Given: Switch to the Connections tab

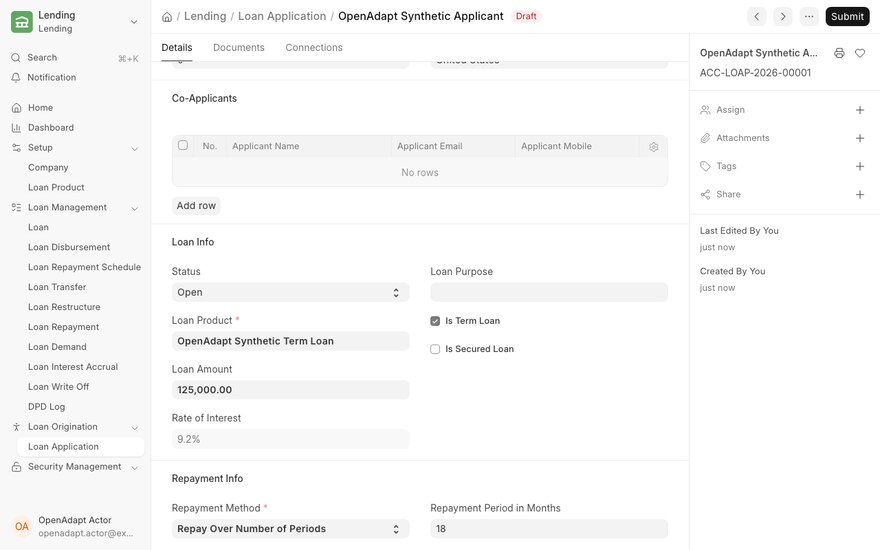Looking at the screenshot, I should point(314,48).
